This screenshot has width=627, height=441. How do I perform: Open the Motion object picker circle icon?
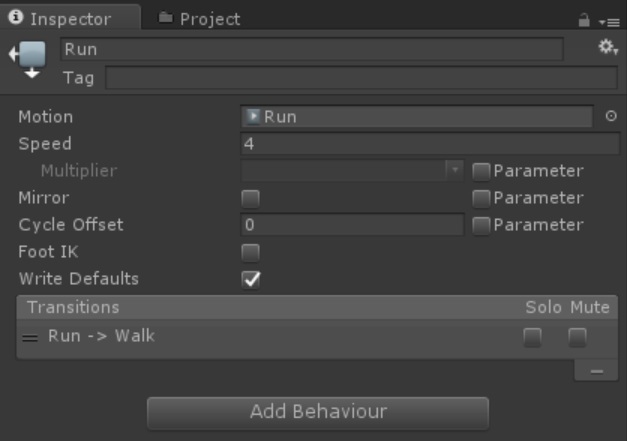[x=611, y=116]
